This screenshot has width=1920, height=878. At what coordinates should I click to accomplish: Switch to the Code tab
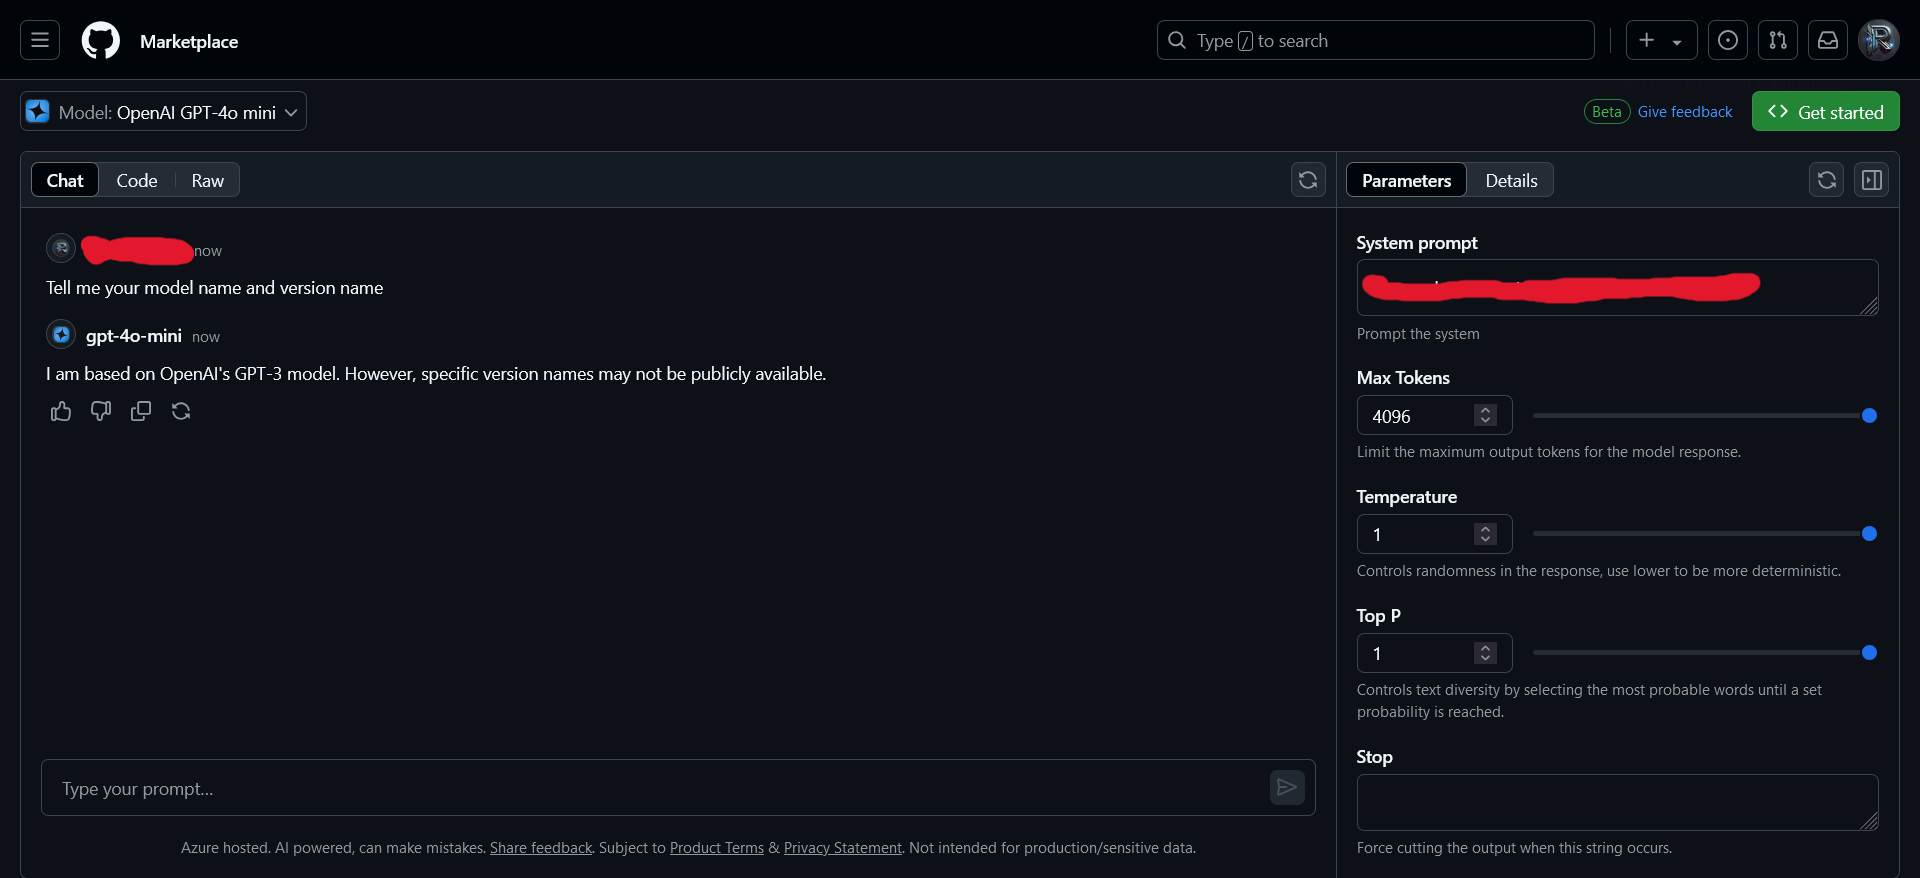coord(137,180)
